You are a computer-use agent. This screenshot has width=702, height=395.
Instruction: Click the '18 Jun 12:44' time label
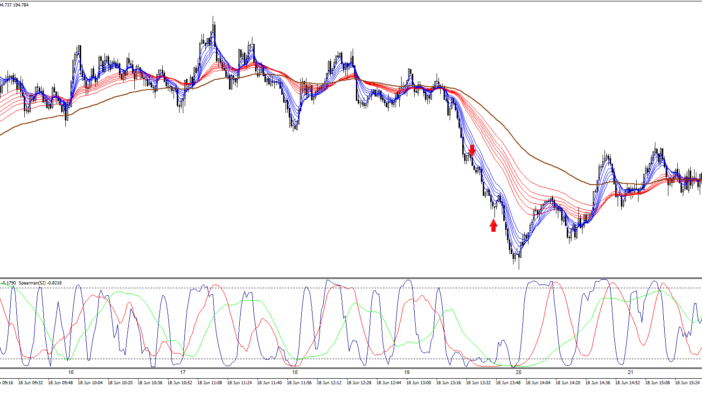click(389, 383)
